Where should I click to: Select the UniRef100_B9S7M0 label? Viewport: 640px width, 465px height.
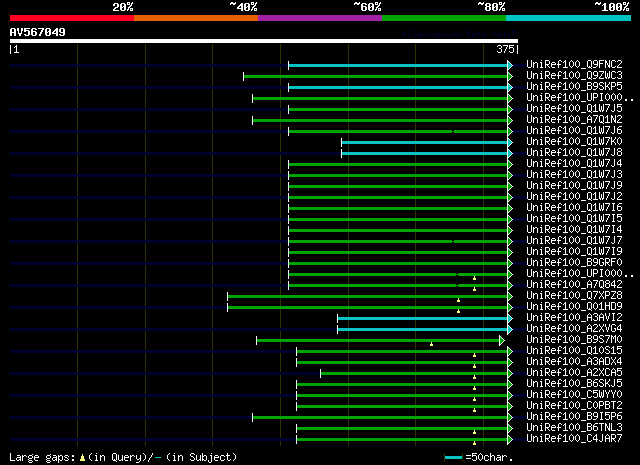pyautogui.click(x=574, y=340)
